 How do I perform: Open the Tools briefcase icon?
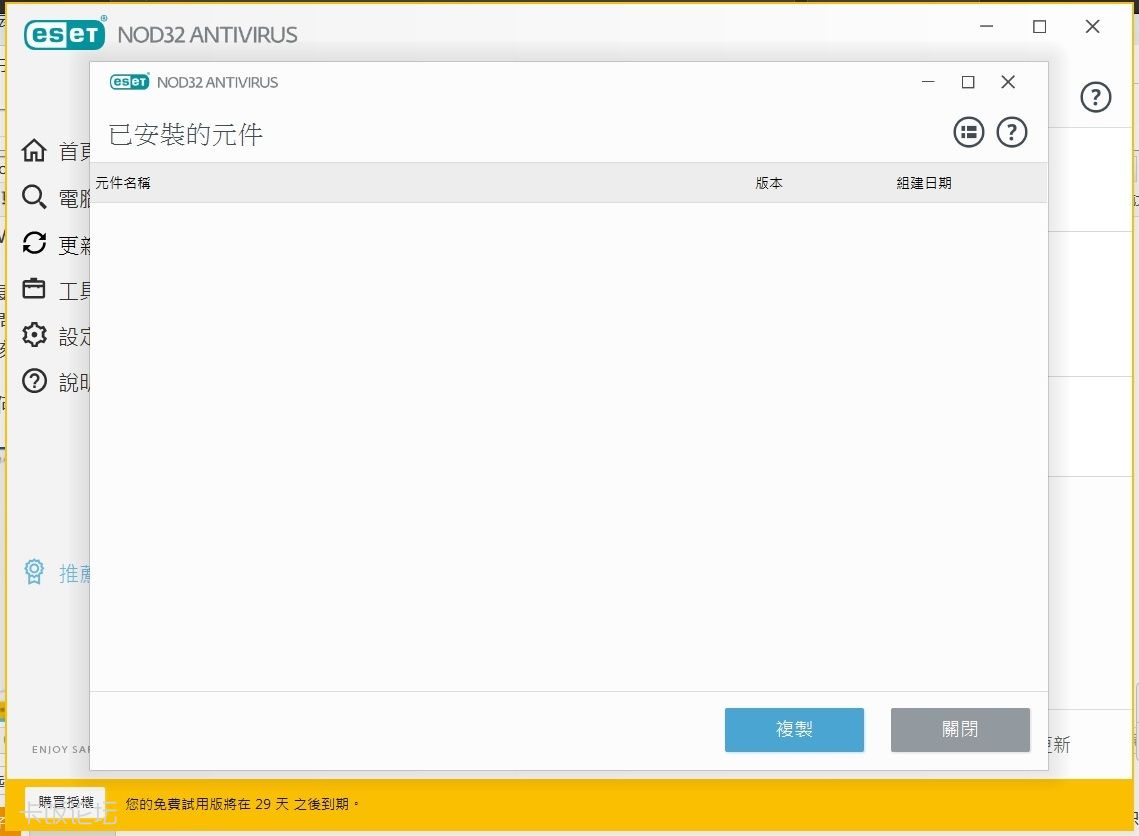point(35,289)
